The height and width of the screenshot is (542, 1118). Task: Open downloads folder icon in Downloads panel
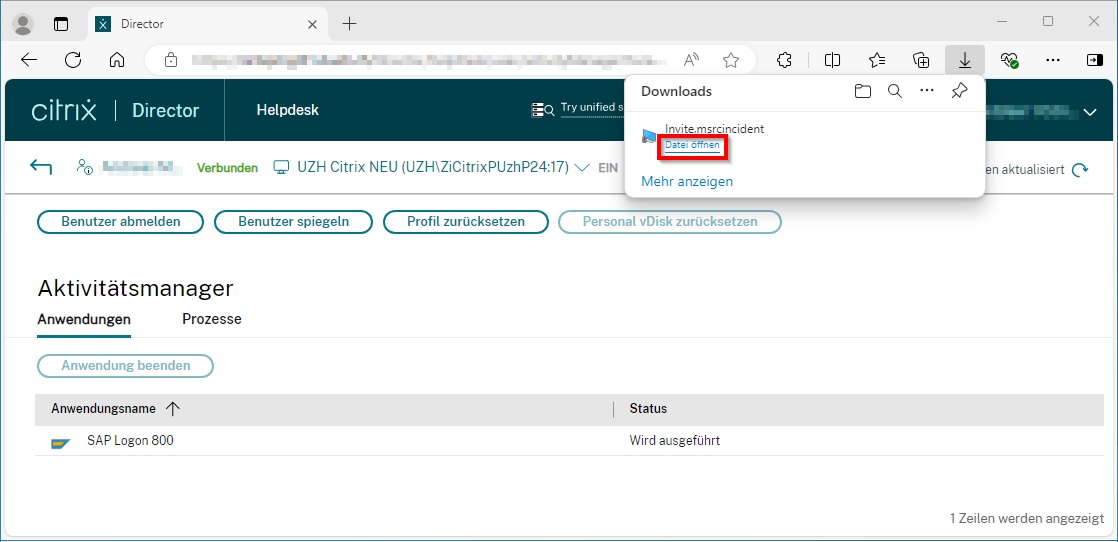point(862,91)
